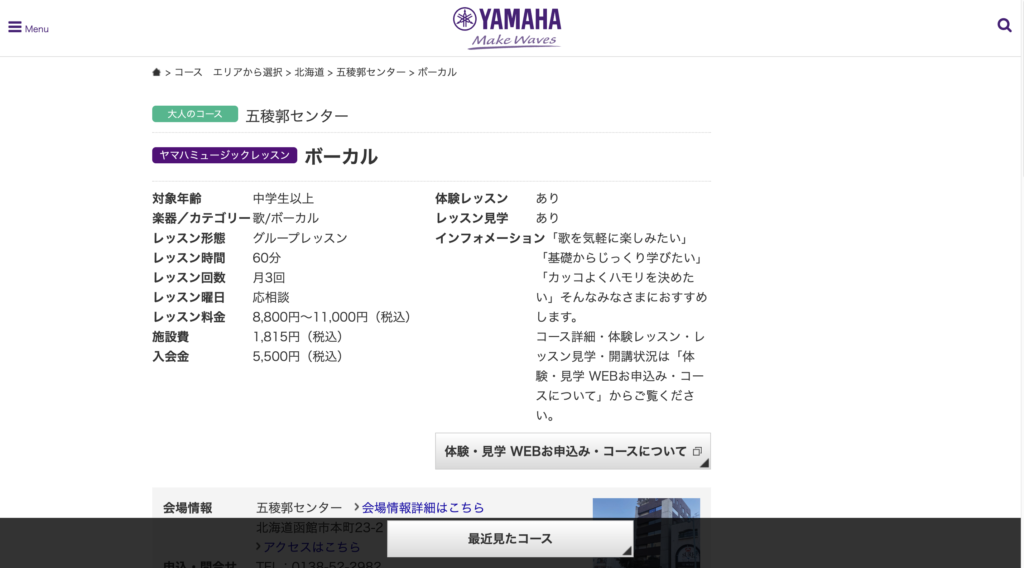The width and height of the screenshot is (1024, 568).
Task: Click the search magnifier icon
Action: pyautogui.click(x=1004, y=25)
